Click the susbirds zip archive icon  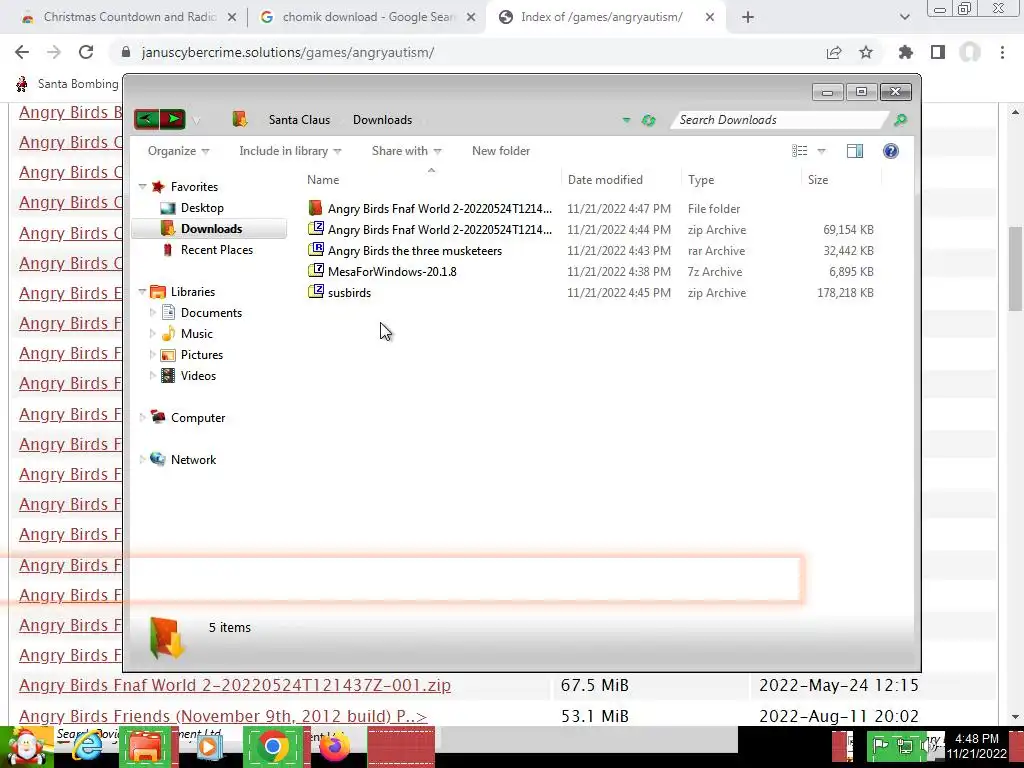pyautogui.click(x=316, y=291)
